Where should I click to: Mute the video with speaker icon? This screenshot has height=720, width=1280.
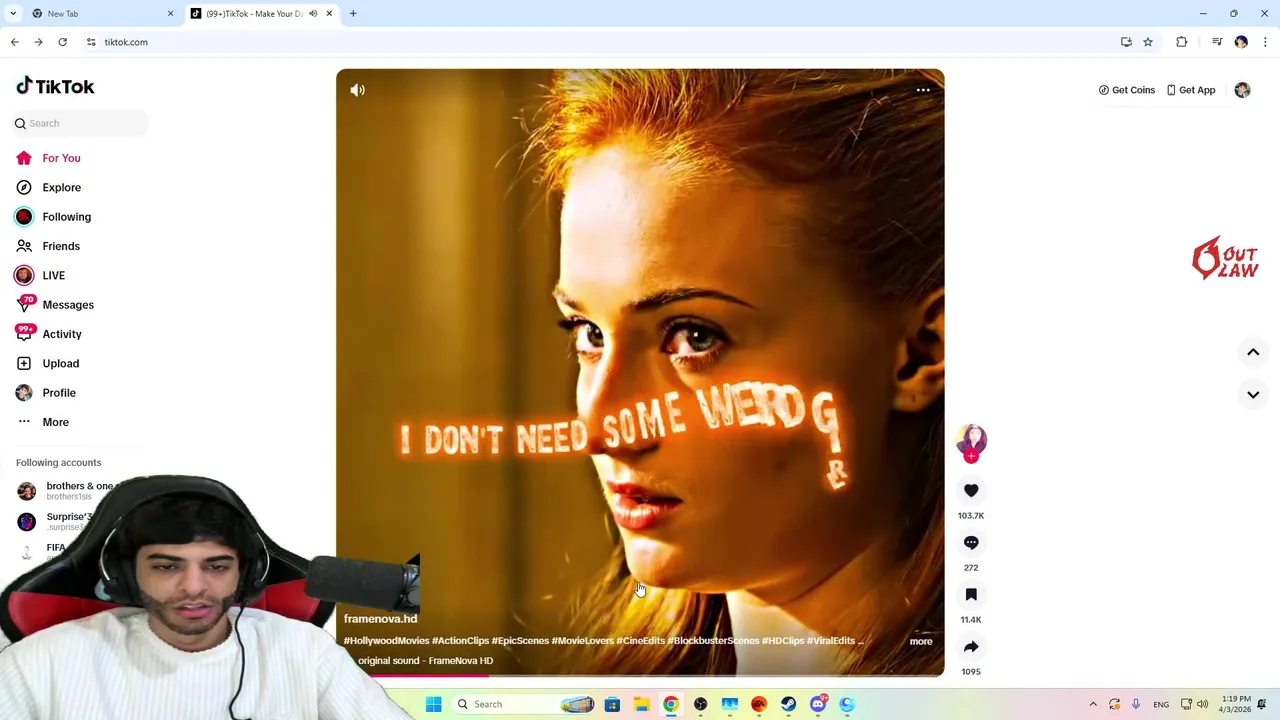coord(357,90)
